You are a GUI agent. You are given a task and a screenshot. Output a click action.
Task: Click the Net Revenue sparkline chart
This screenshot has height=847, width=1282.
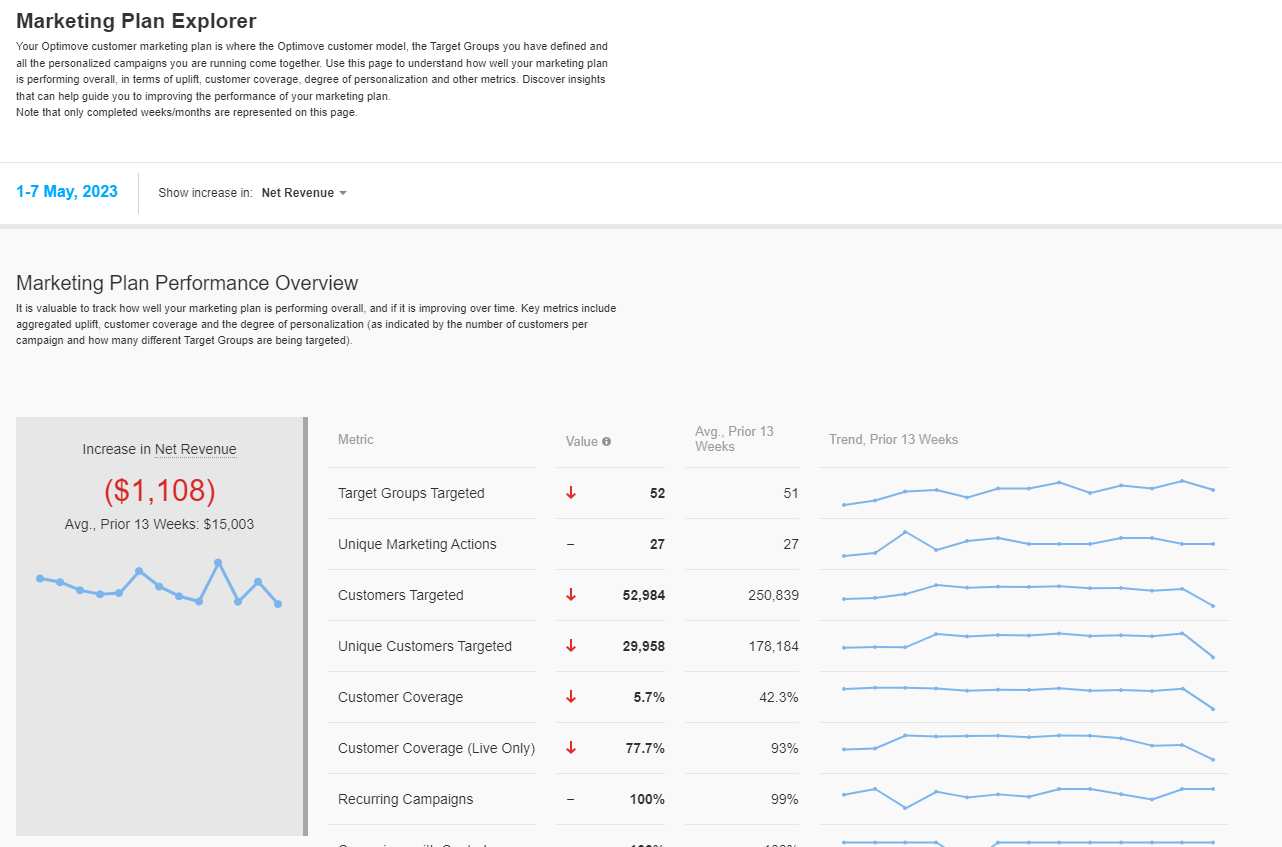point(159,584)
